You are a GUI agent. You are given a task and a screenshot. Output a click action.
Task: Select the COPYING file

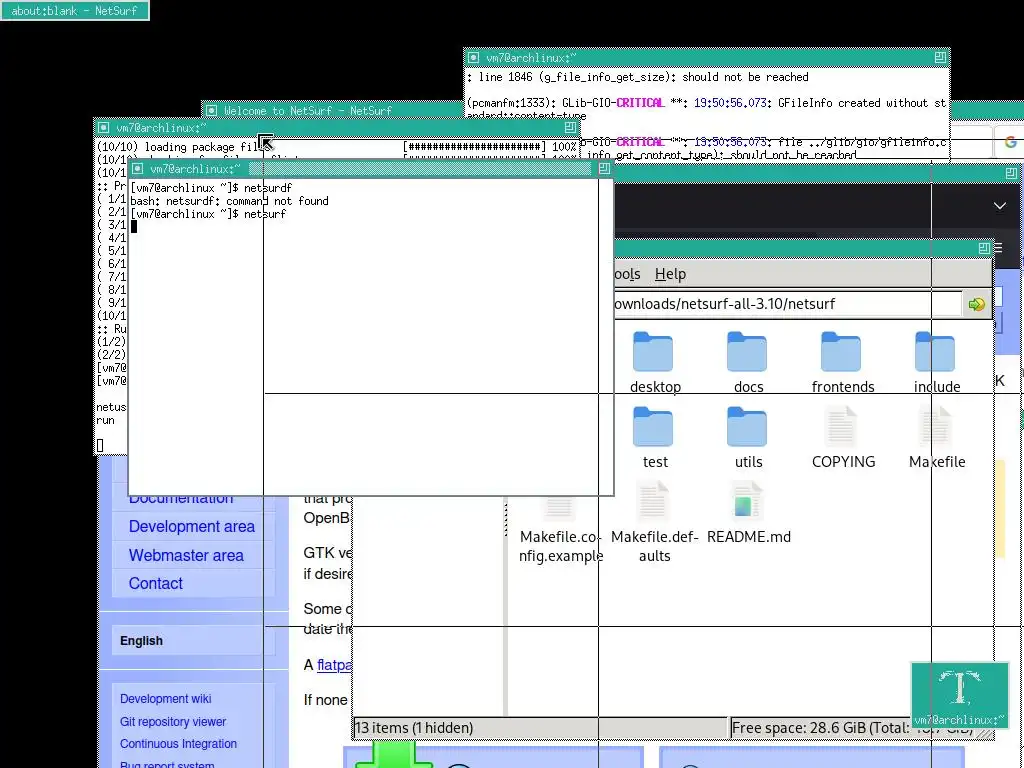point(842,438)
